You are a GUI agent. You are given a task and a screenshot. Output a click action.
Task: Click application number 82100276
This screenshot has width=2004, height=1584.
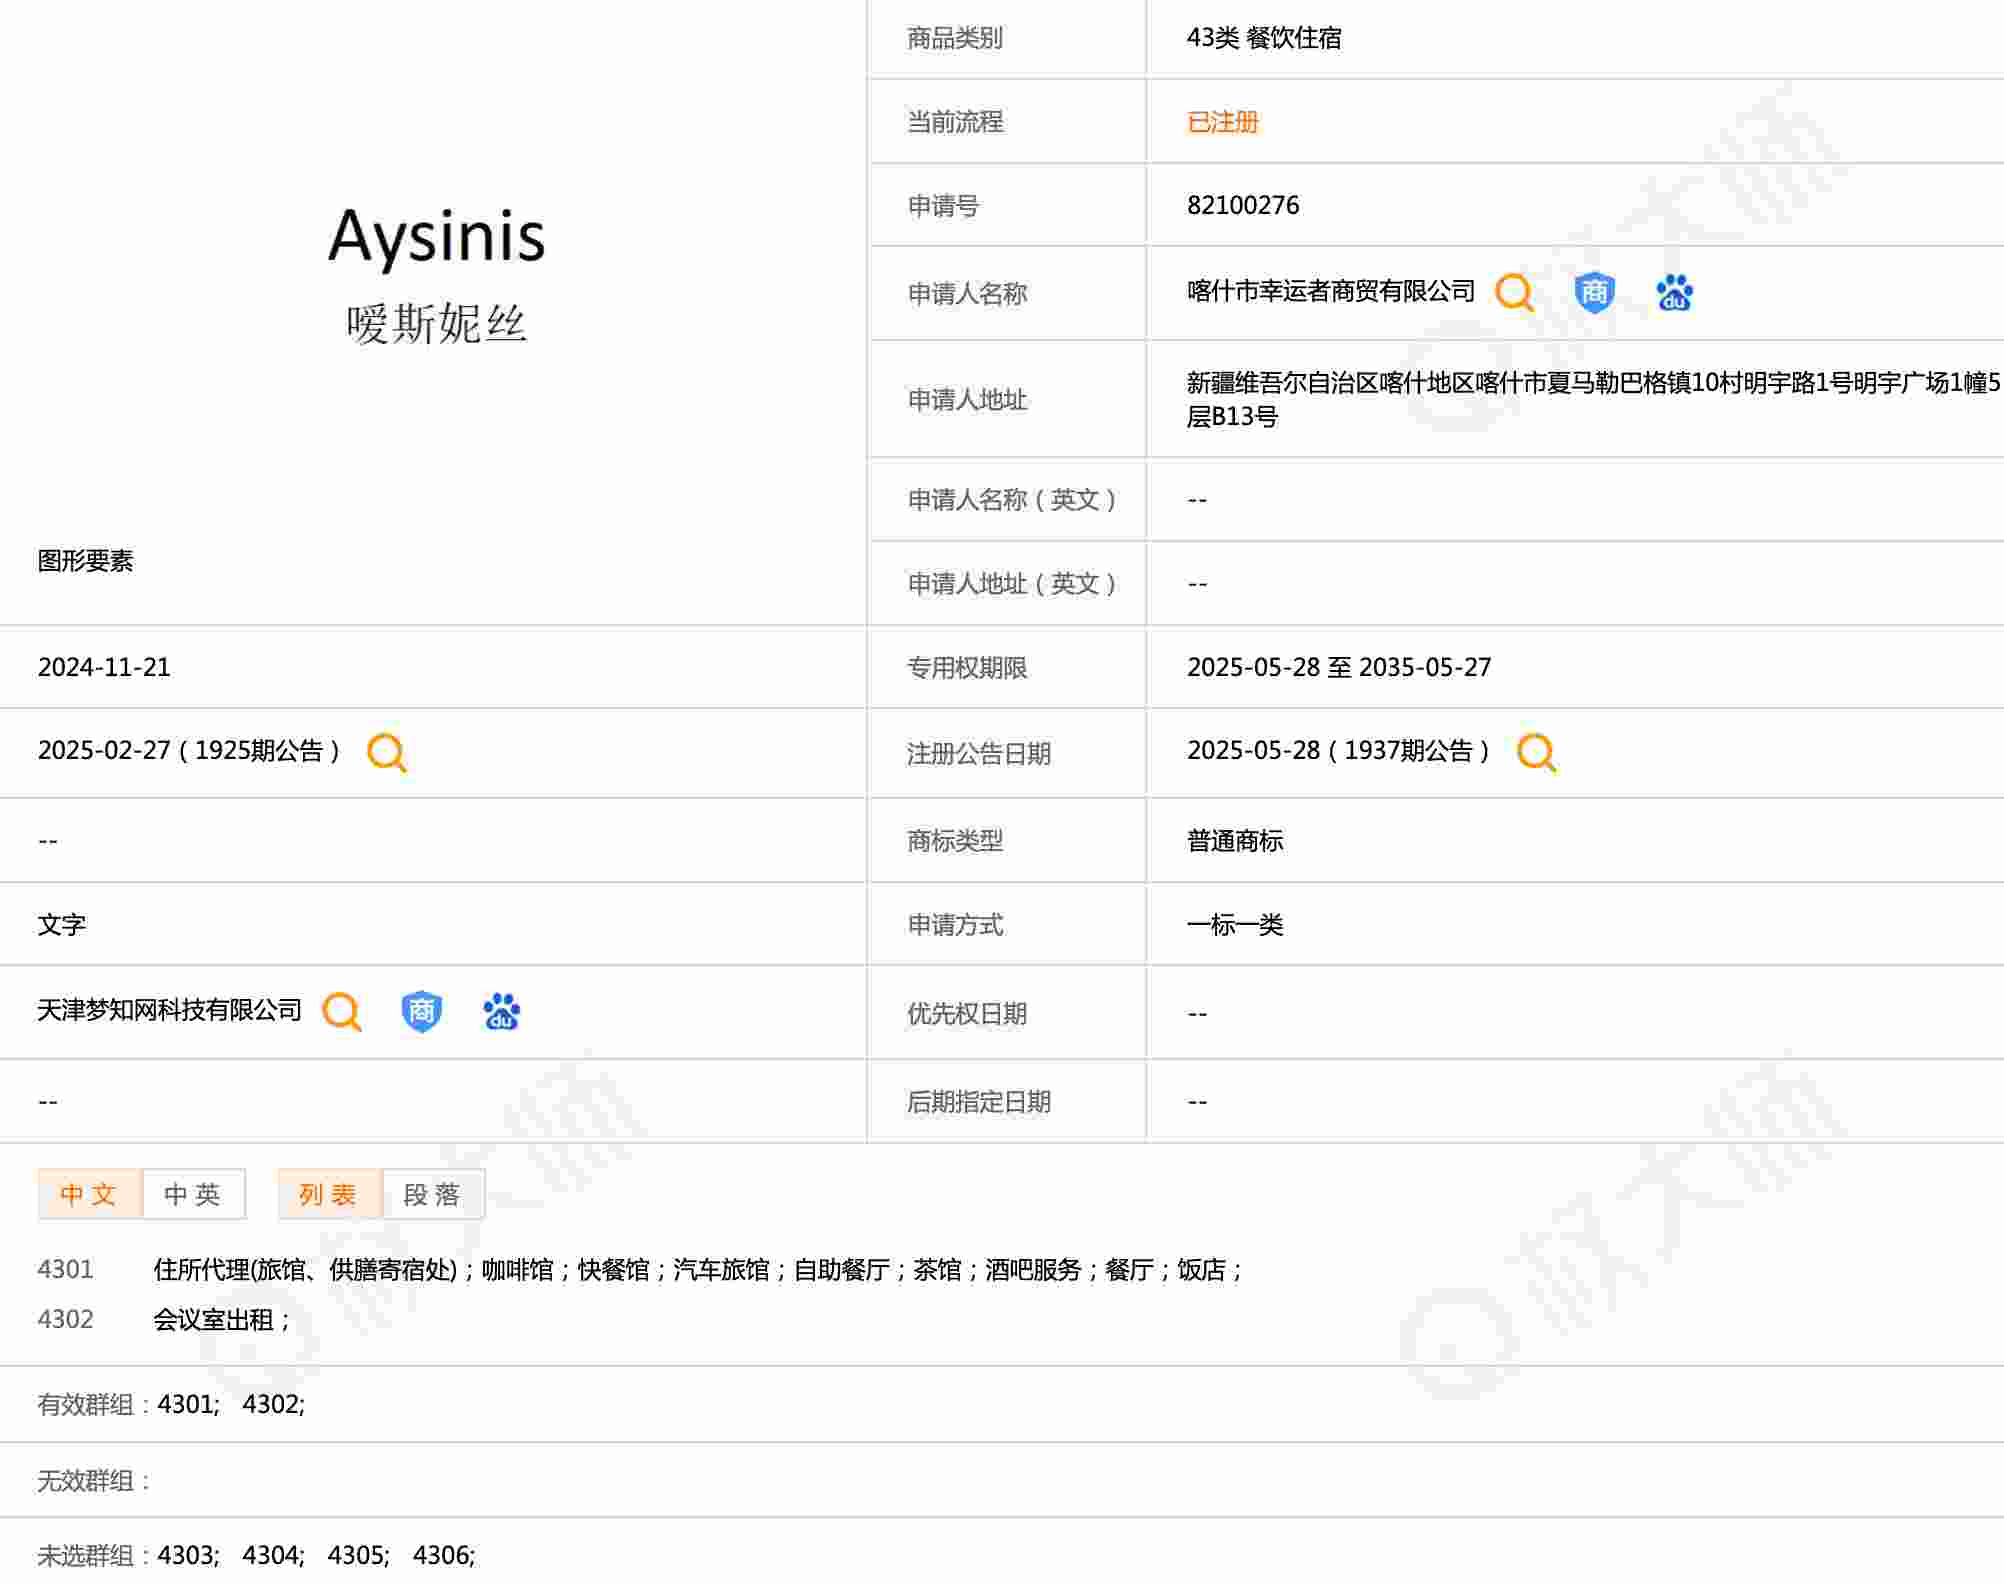point(1242,206)
